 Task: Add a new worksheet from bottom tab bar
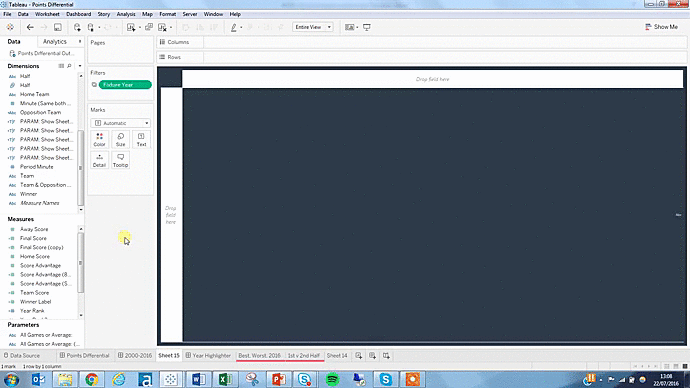tap(359, 355)
